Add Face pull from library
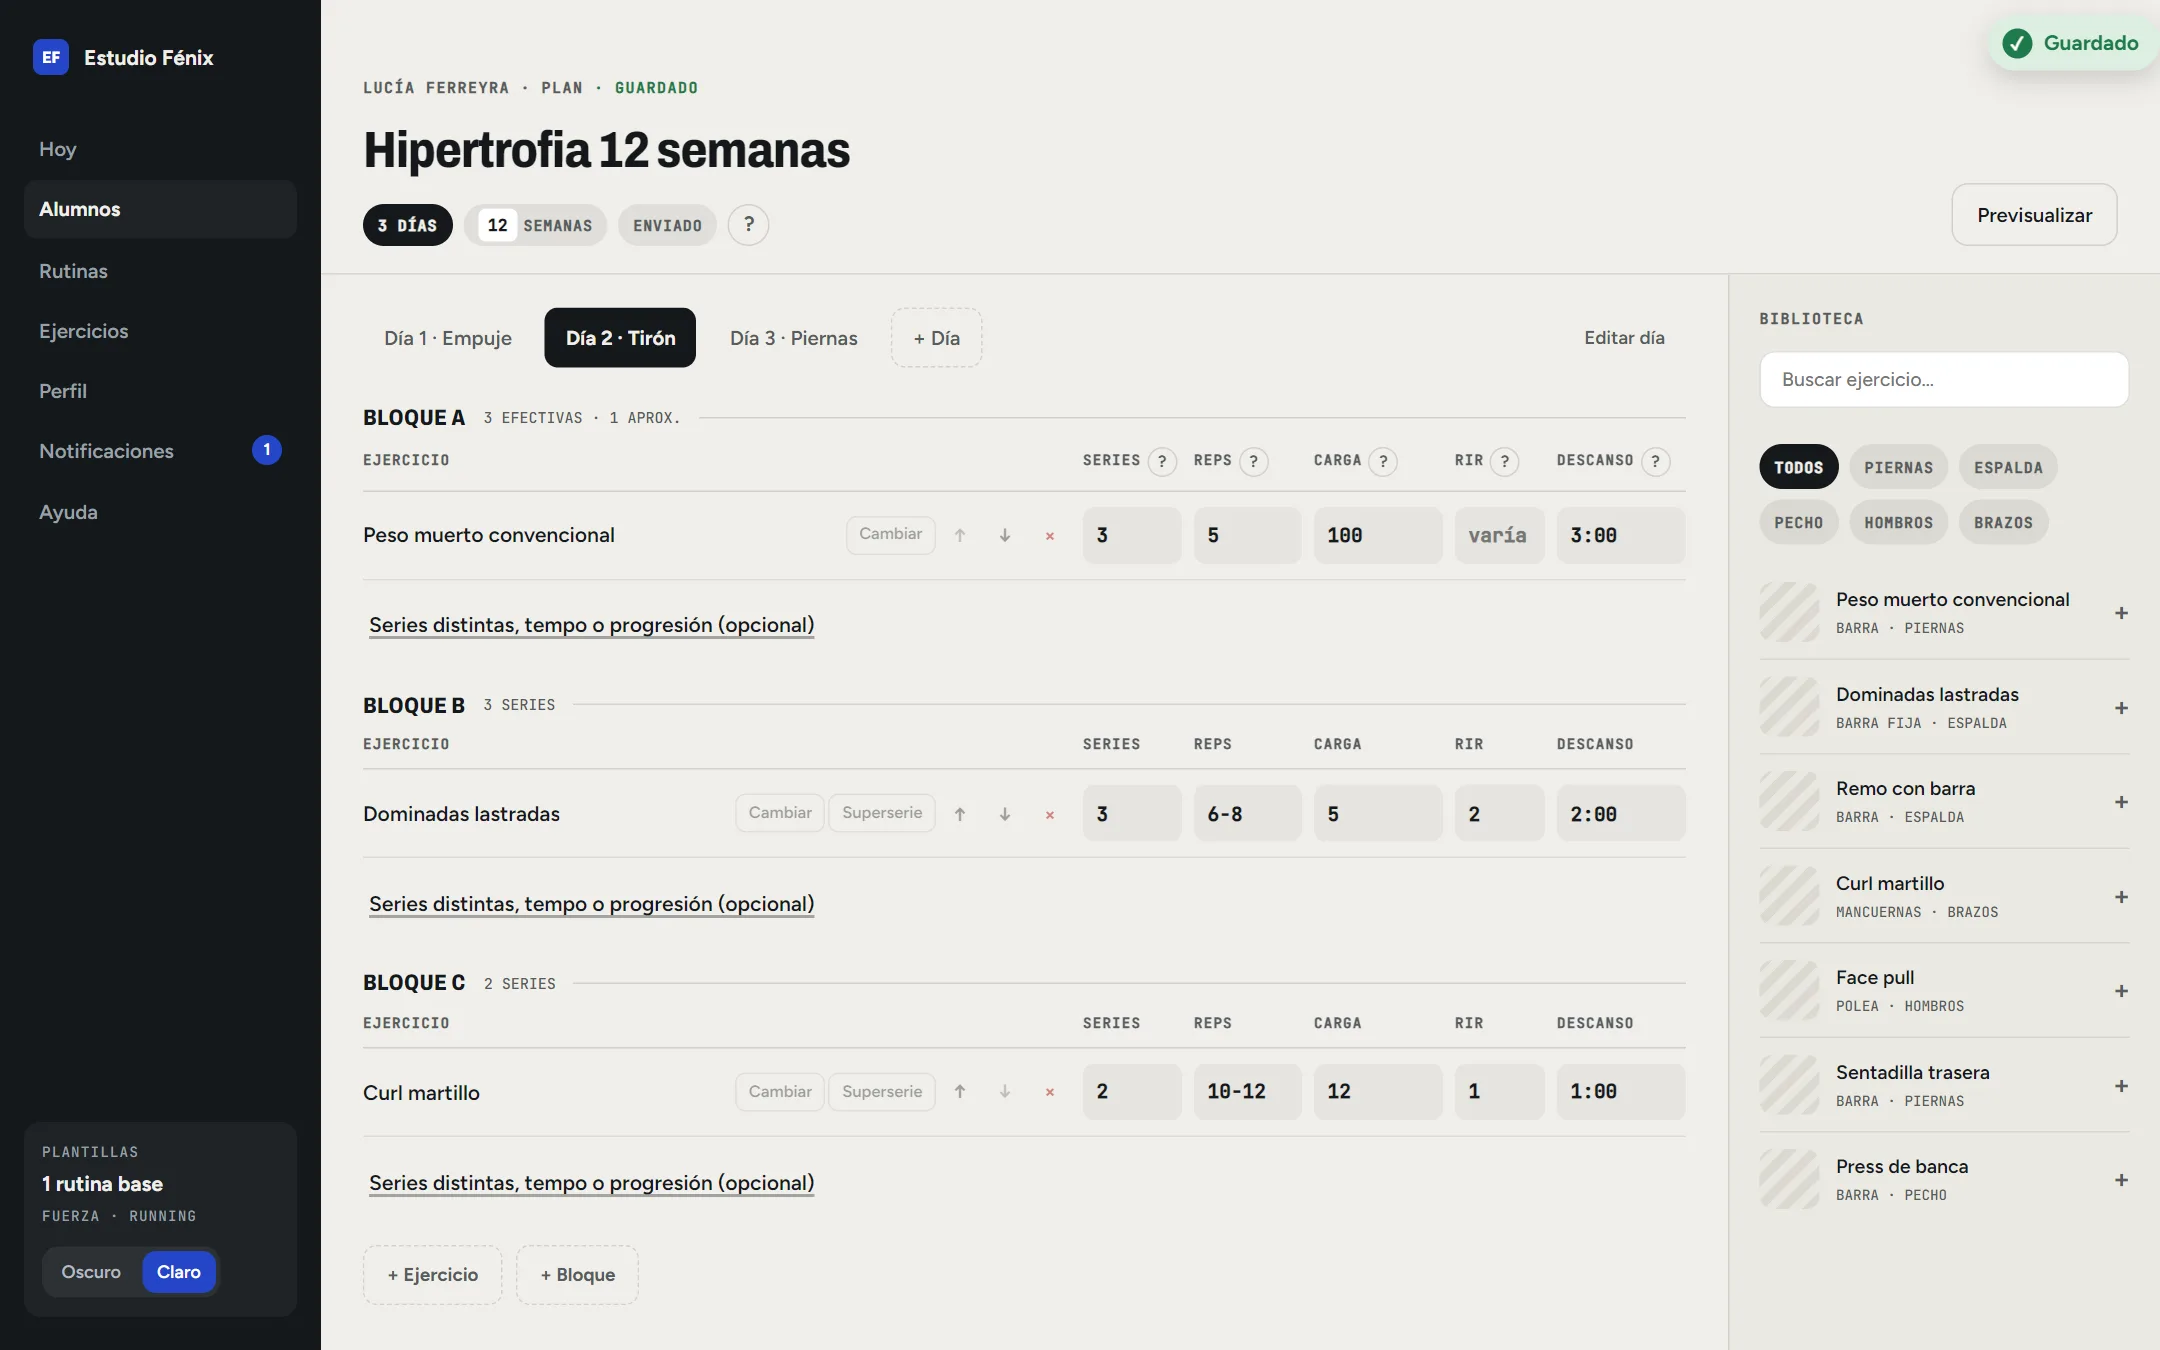This screenshot has width=2160, height=1350. [2121, 991]
